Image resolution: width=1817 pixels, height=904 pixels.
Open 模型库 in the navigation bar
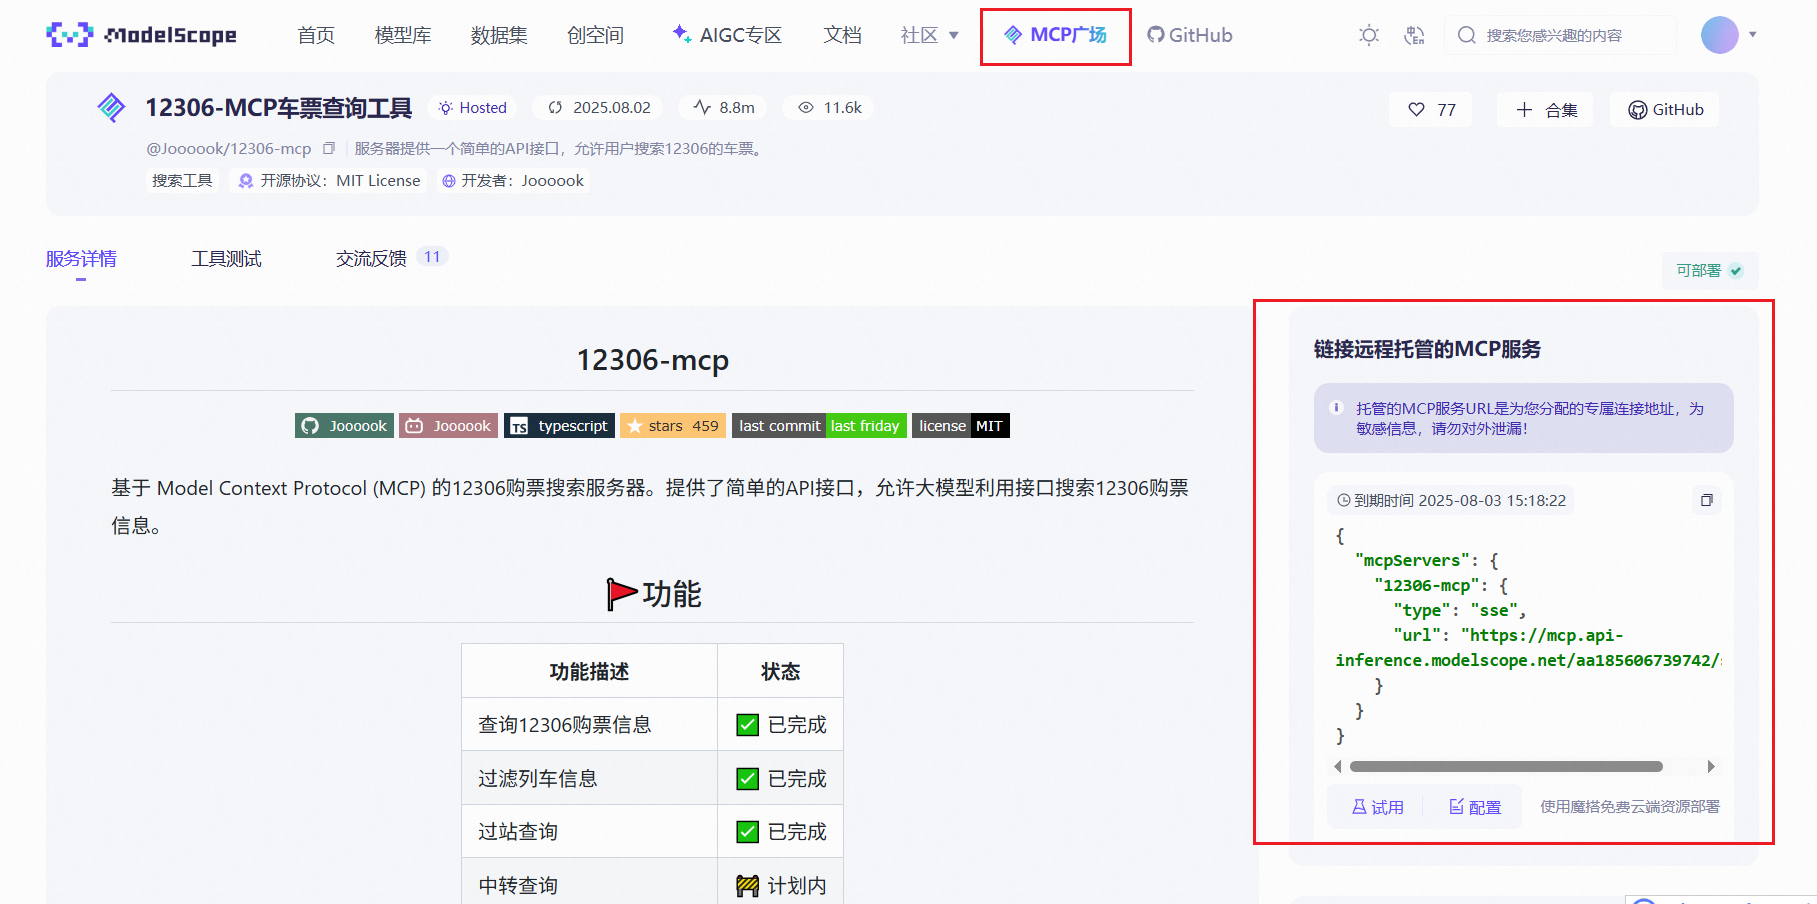(x=403, y=35)
